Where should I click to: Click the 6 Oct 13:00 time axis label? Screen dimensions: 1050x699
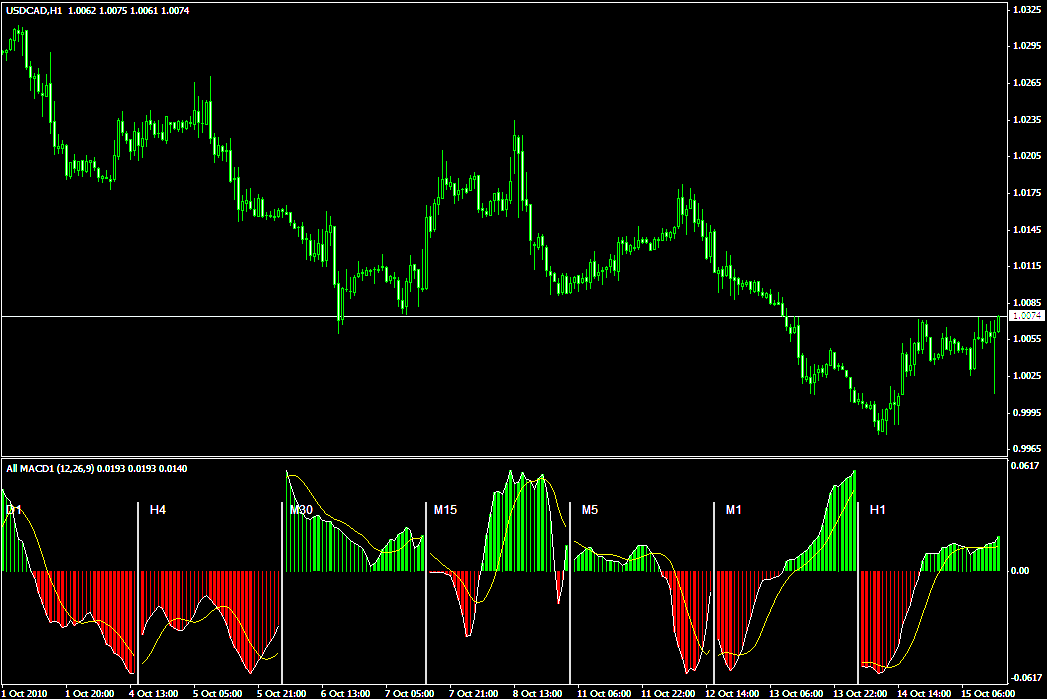[346, 694]
